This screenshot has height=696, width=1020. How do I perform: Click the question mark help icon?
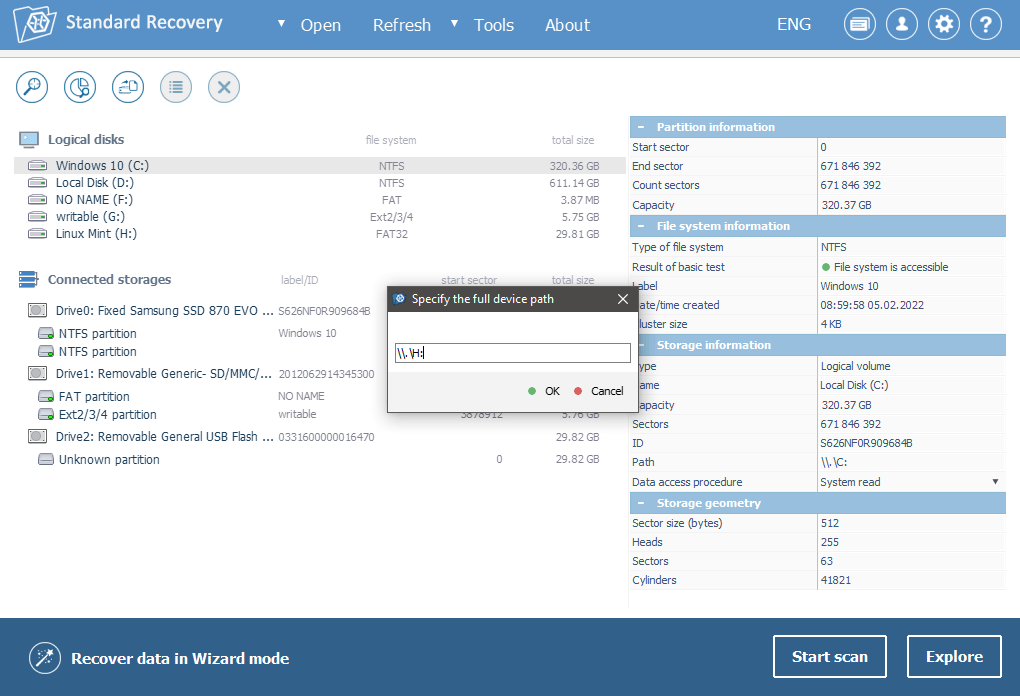986,25
